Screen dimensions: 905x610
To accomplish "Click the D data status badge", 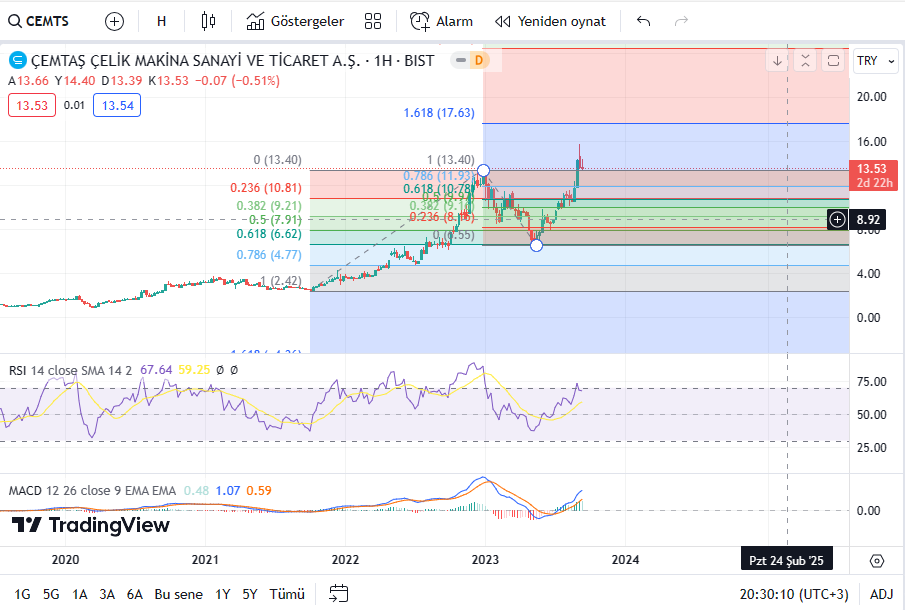I will tap(478, 60).
